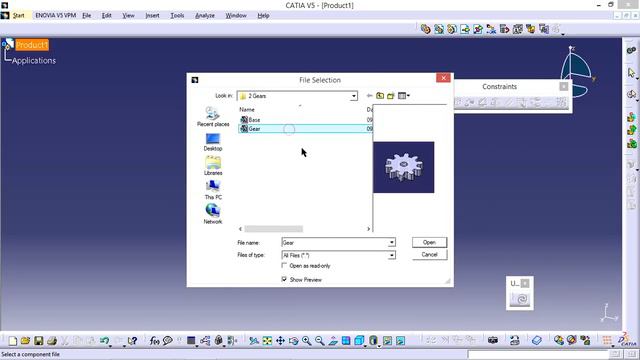Open the File menu
The height and width of the screenshot is (360, 640).
click(x=87, y=16)
